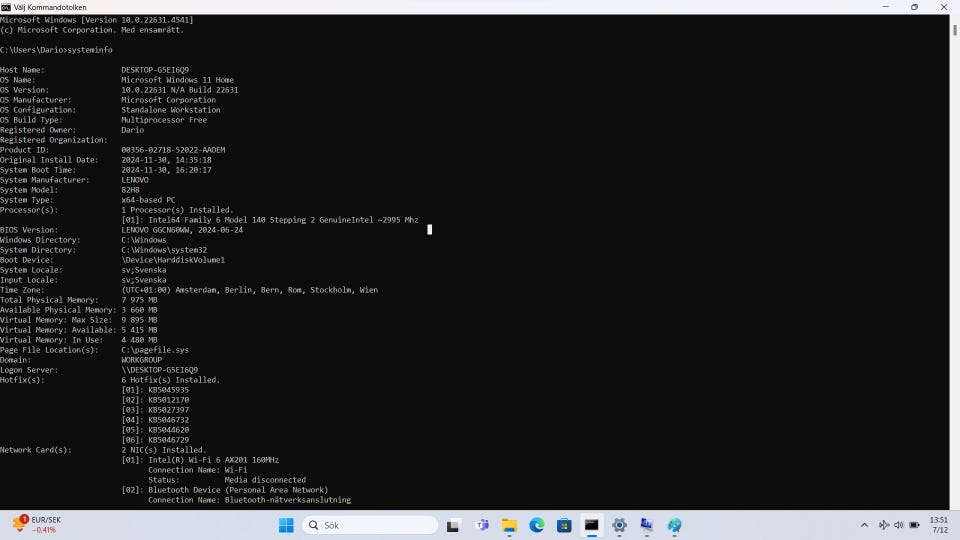Select the Command Prompt taskbar icon
The height and width of the screenshot is (540, 960).
[592, 525]
